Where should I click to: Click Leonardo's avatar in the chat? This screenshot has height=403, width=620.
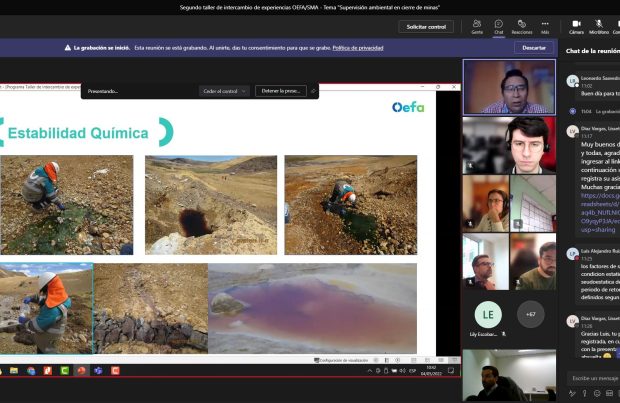click(572, 81)
